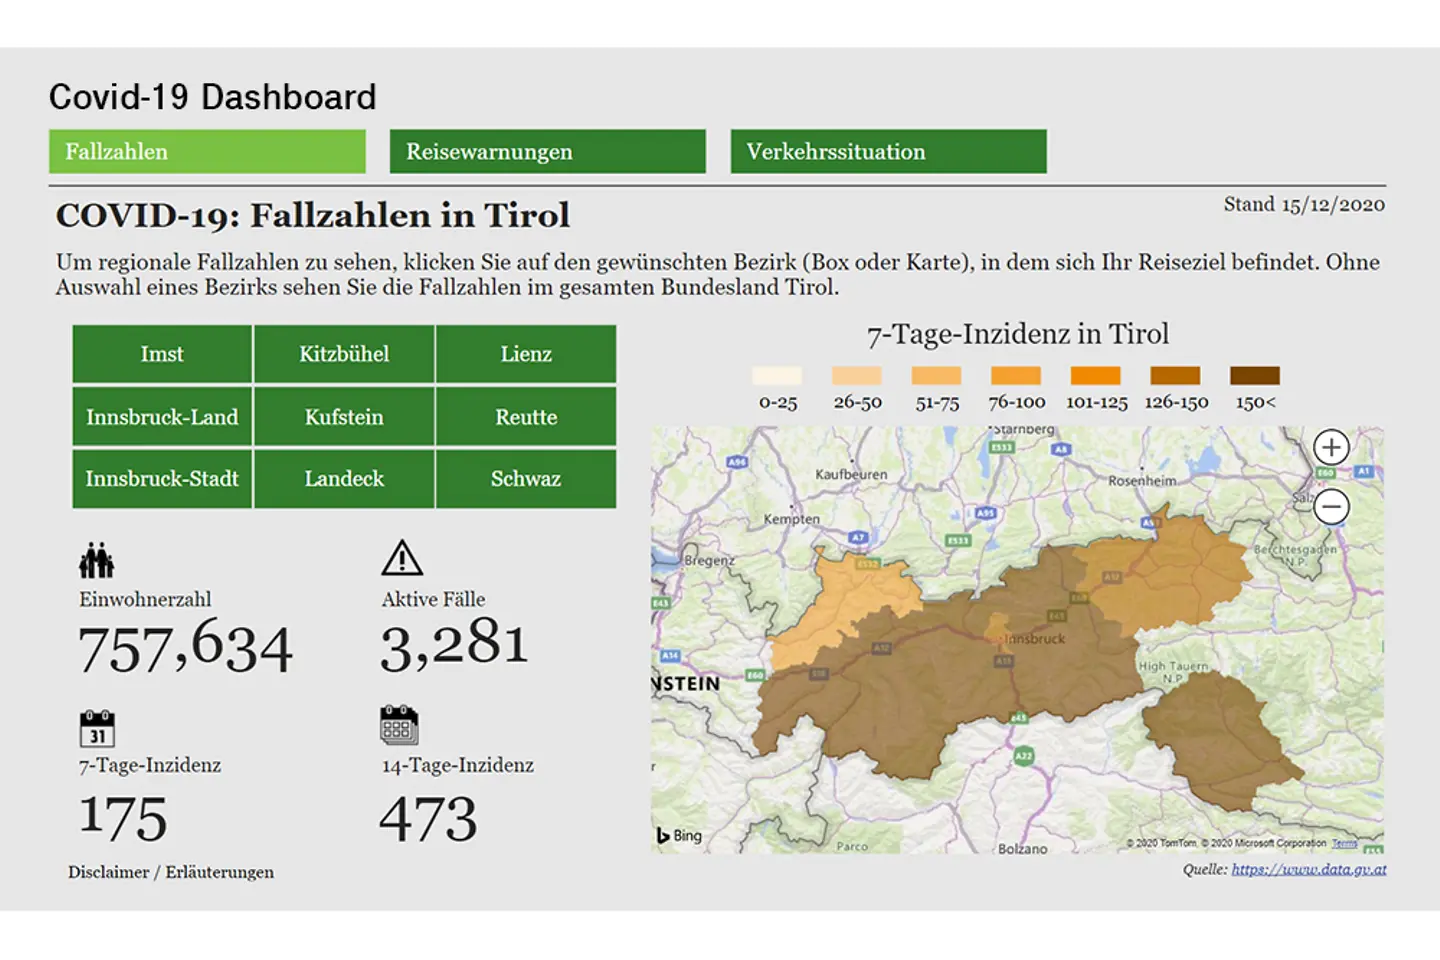Open the Disclaimer / Erläuterungen link

pyautogui.click(x=171, y=872)
